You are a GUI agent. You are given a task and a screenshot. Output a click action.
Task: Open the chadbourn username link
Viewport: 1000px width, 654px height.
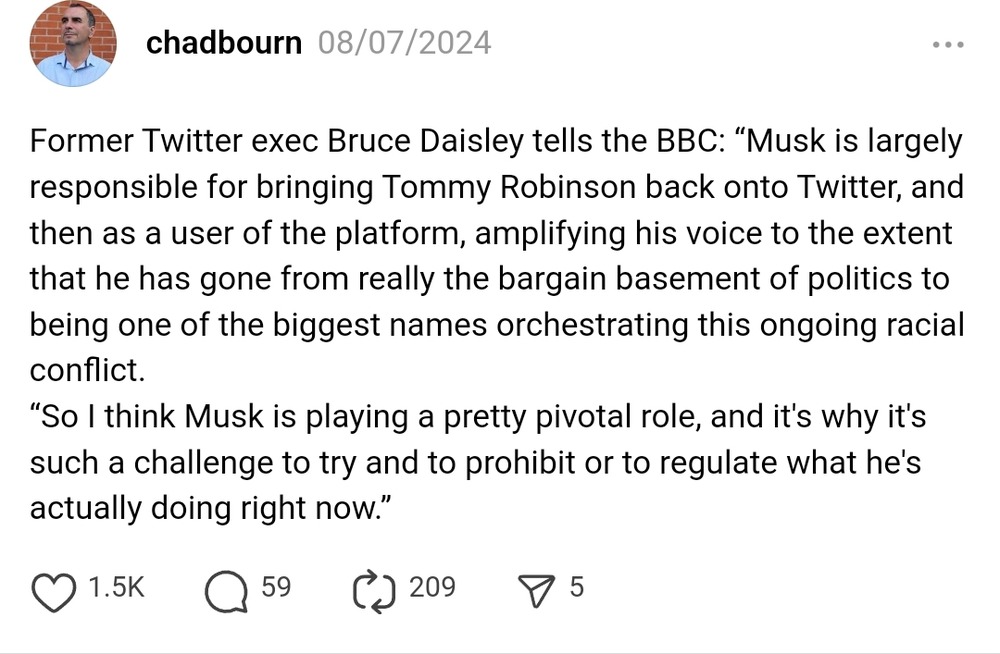click(x=224, y=43)
